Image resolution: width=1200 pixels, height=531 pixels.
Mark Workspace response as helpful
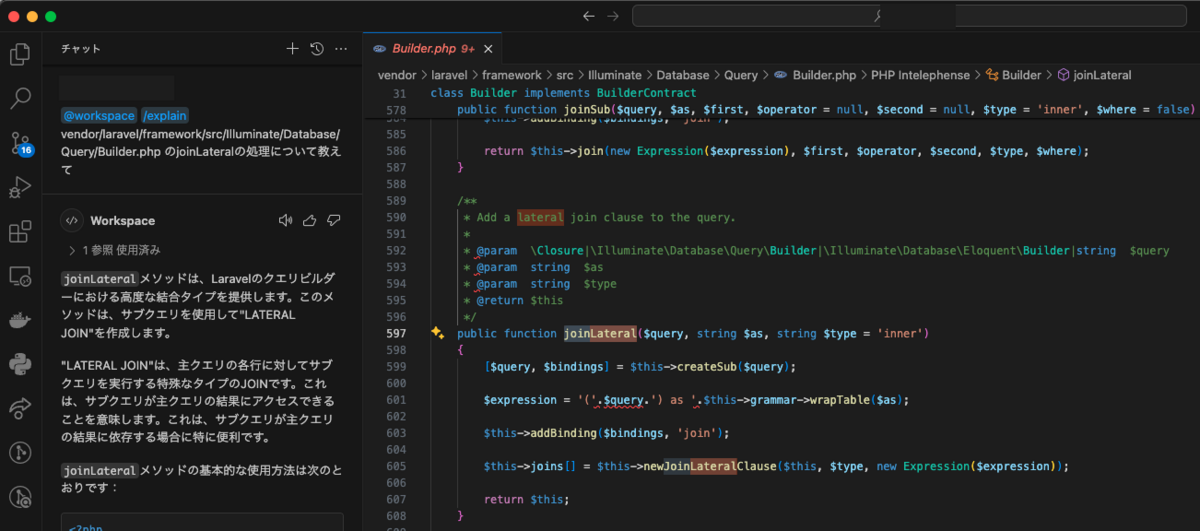[x=309, y=220]
